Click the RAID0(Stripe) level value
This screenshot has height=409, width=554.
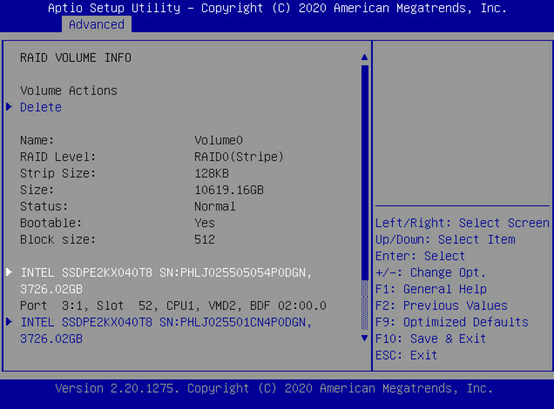point(239,156)
